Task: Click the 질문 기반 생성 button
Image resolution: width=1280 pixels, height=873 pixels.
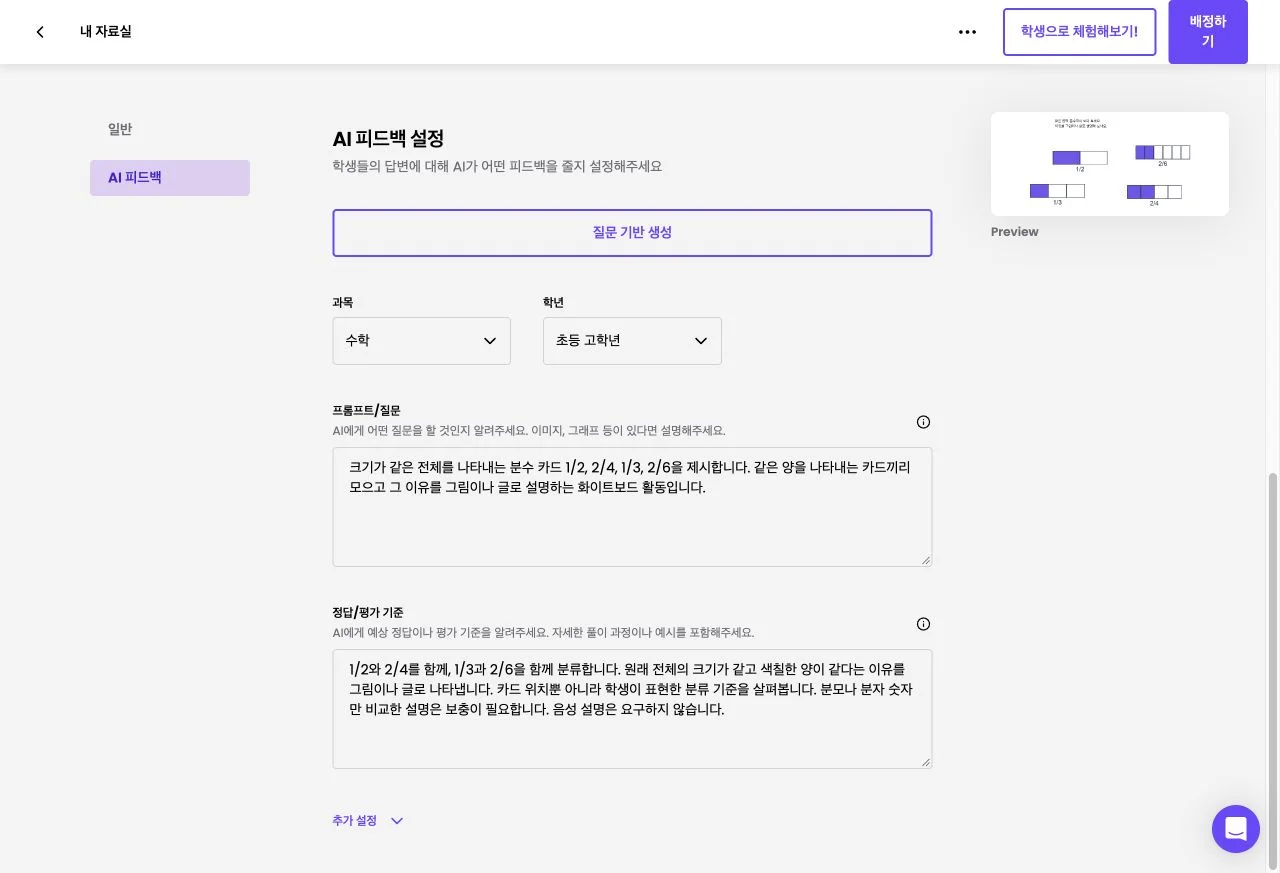Action: [632, 233]
